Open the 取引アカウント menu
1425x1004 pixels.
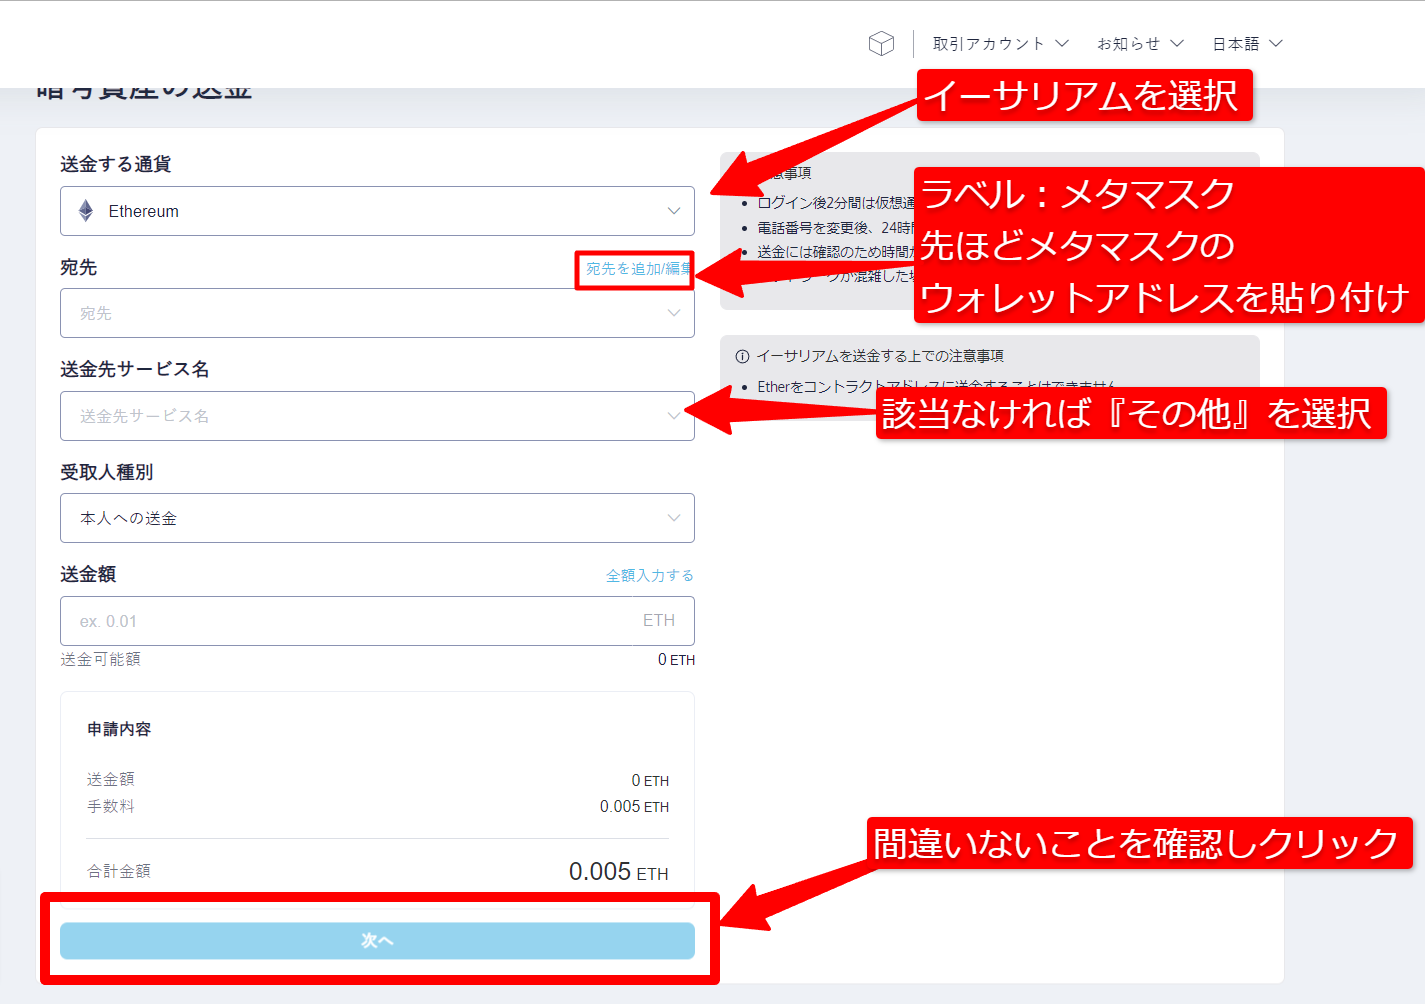point(988,44)
